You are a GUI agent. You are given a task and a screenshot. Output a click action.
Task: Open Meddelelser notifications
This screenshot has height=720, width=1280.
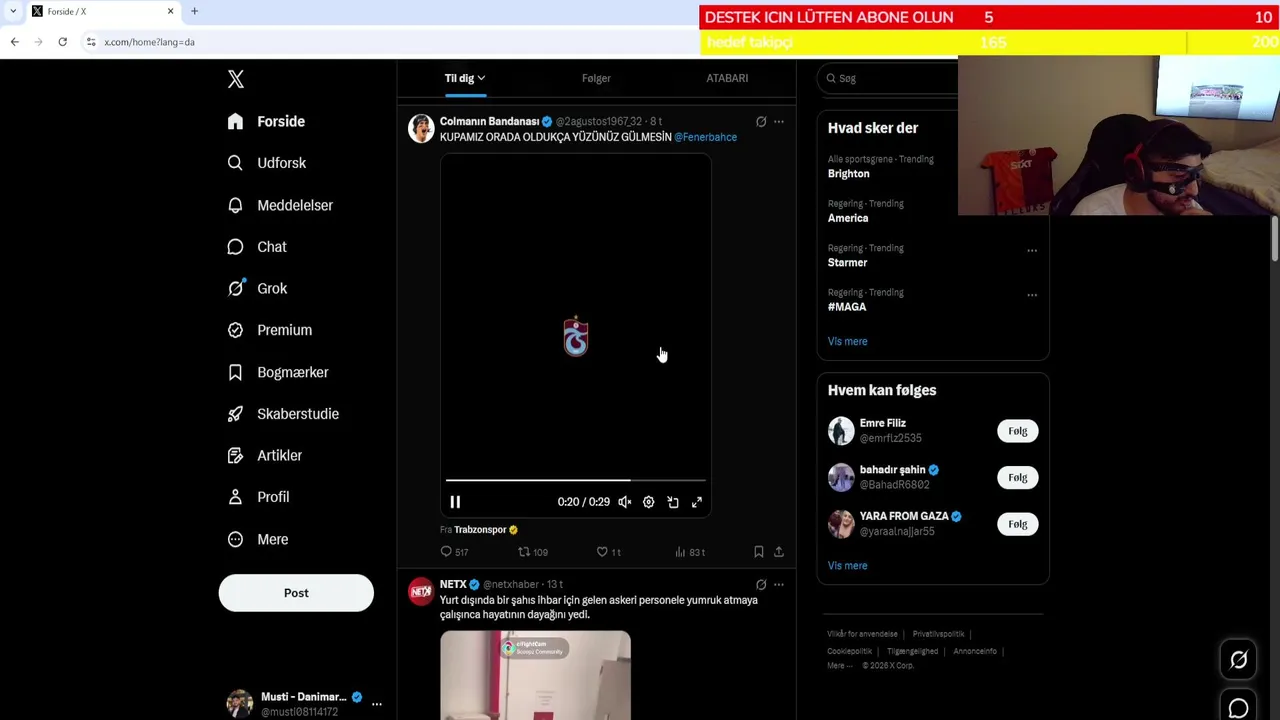pos(280,205)
